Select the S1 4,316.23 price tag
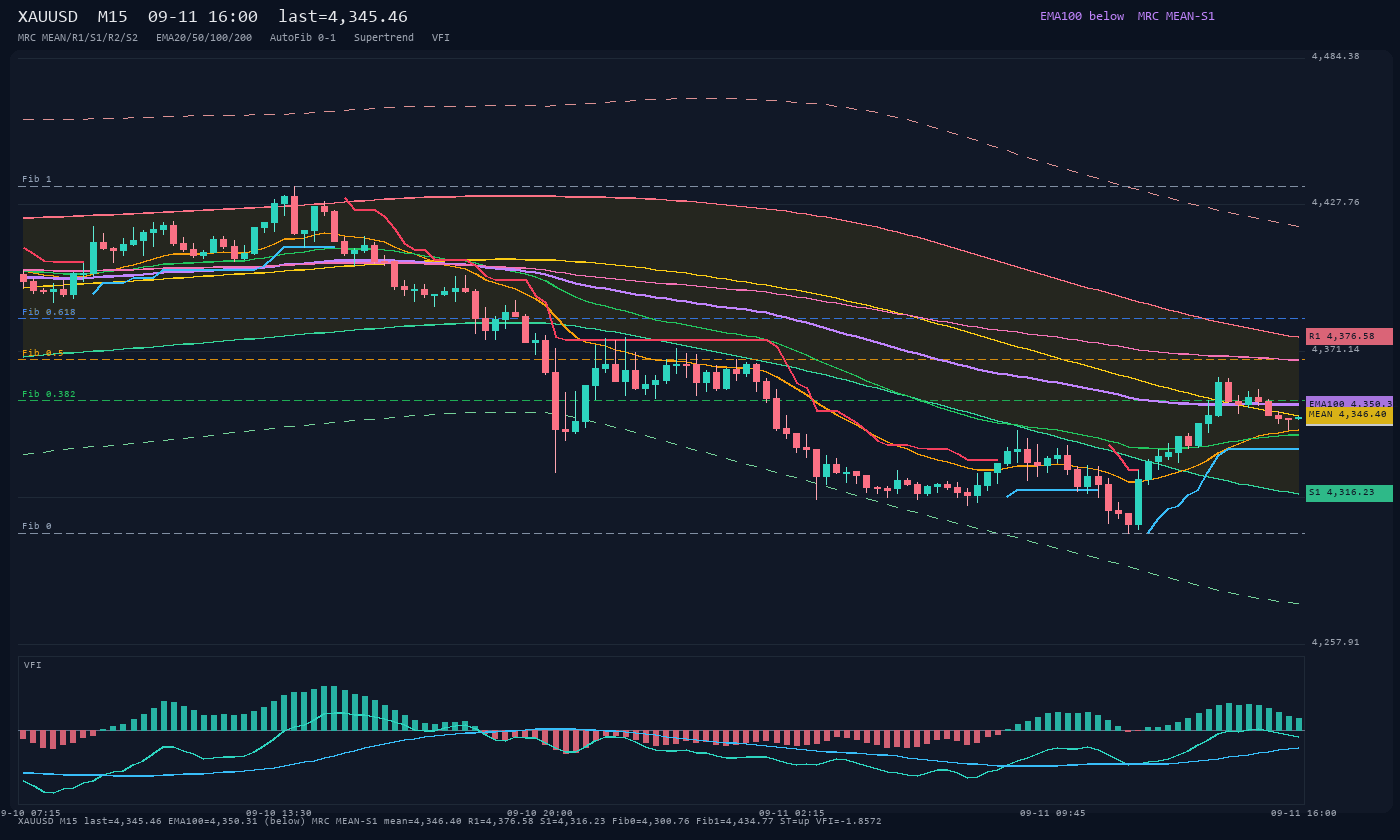The height and width of the screenshot is (840, 1400). 1349,493
